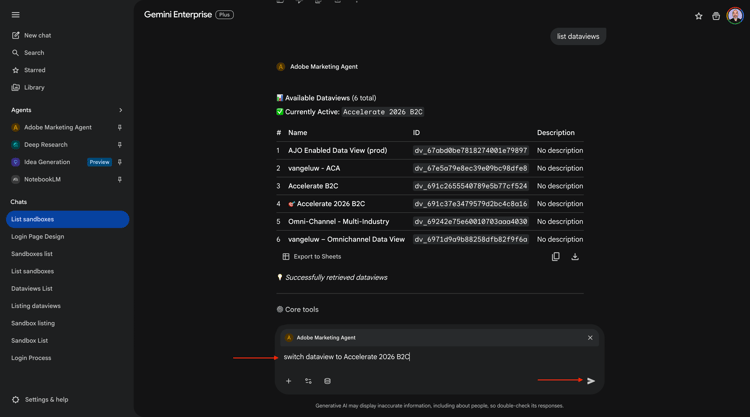Image resolution: width=750 pixels, height=417 pixels.
Task: Toggle pin for NotebookLM
Action: pyautogui.click(x=120, y=179)
